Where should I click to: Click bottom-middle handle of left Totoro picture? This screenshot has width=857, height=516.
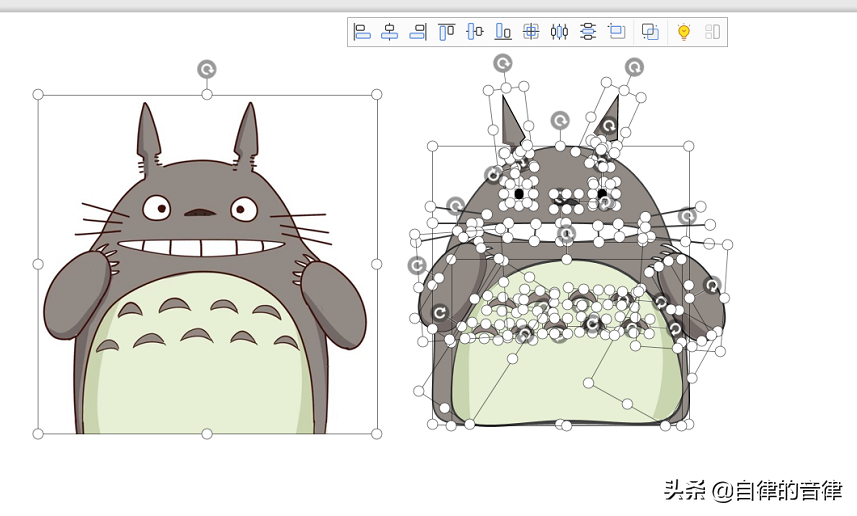[x=207, y=434]
